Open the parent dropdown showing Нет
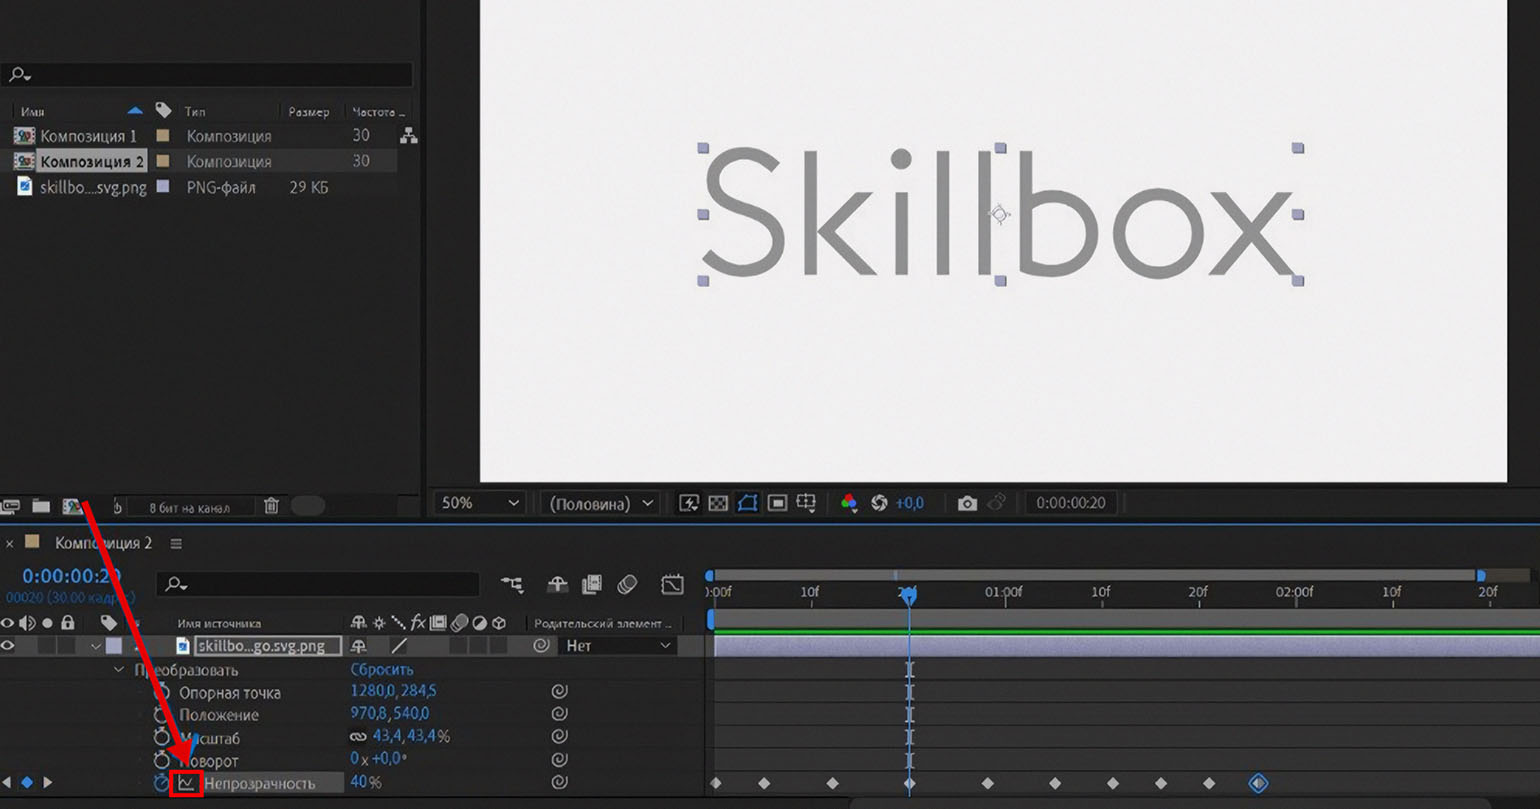The width and height of the screenshot is (1540, 809). (619, 646)
